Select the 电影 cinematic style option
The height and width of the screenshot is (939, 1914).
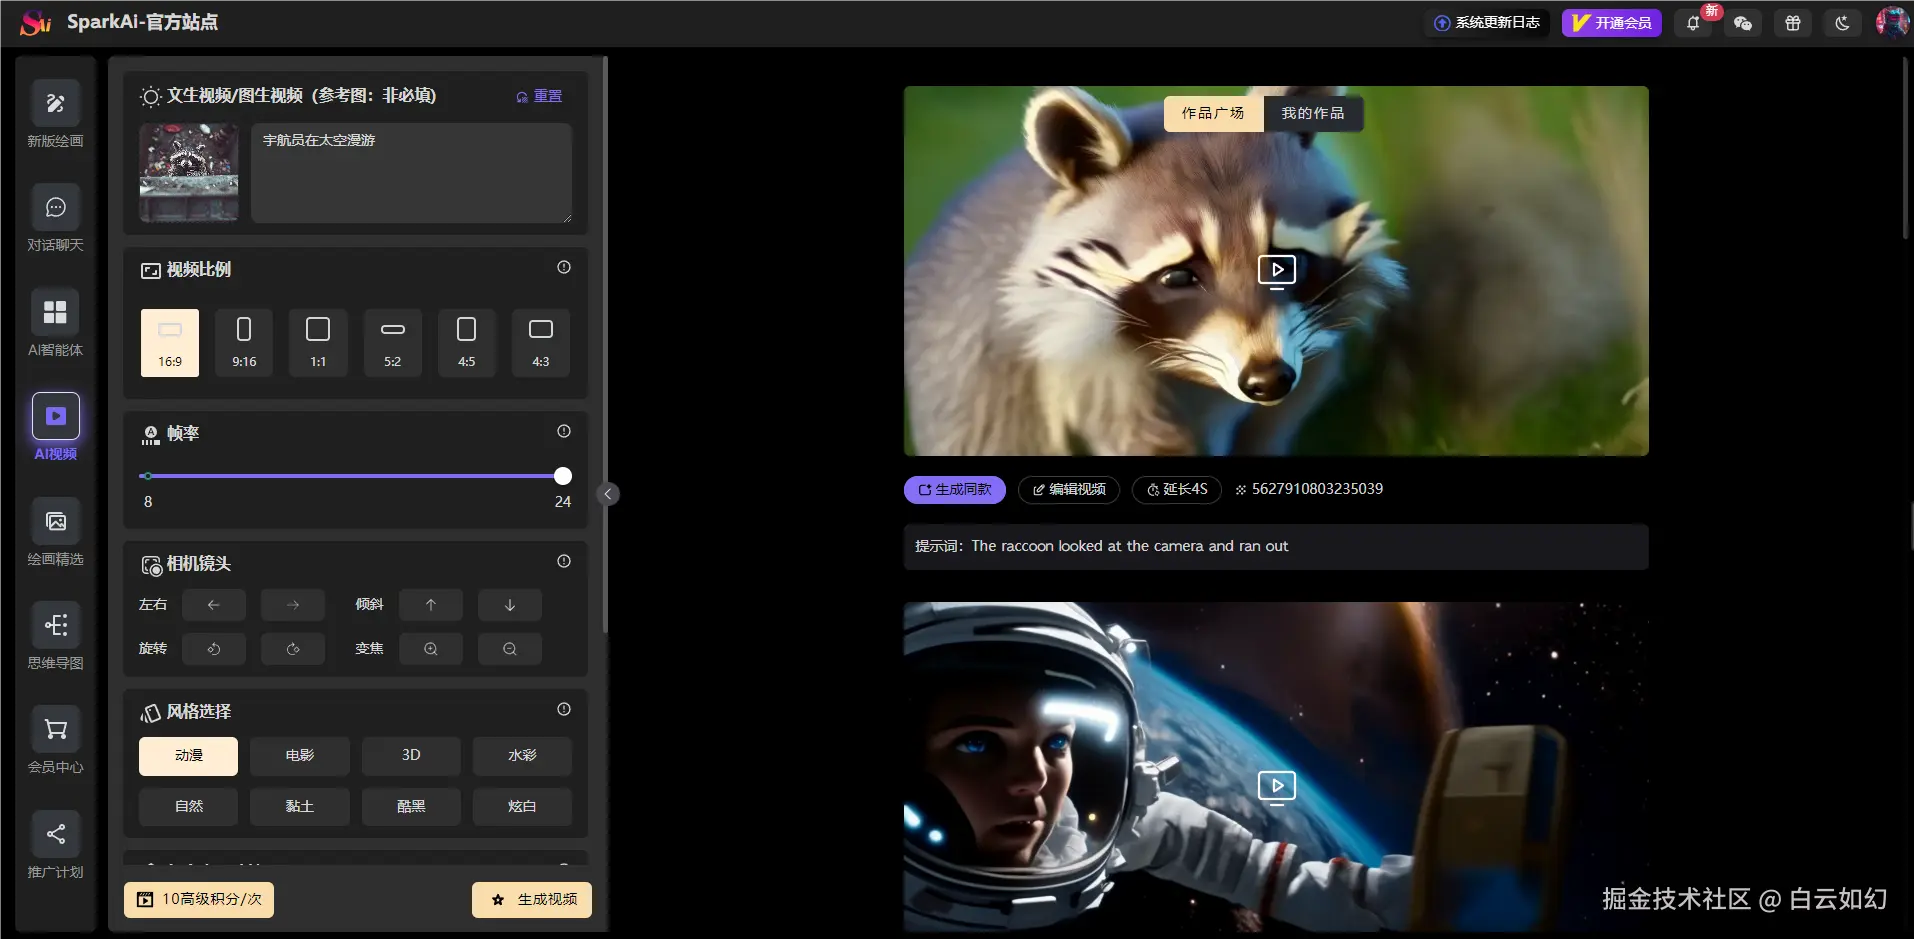coord(300,756)
